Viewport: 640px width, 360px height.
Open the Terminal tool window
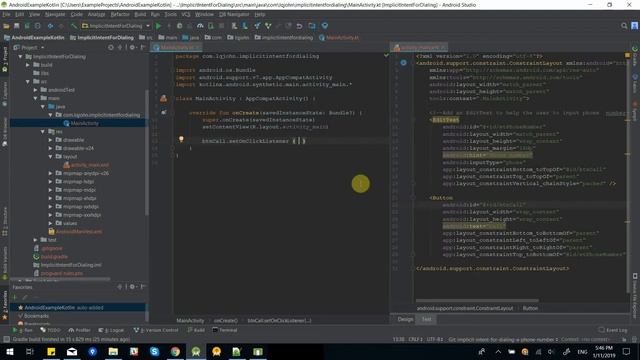[x=225, y=330]
